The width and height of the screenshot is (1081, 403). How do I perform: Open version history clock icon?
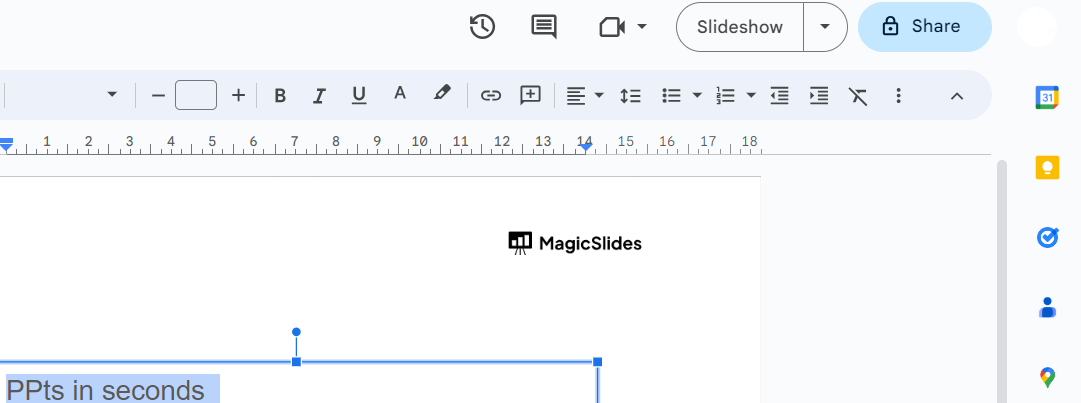coord(483,27)
